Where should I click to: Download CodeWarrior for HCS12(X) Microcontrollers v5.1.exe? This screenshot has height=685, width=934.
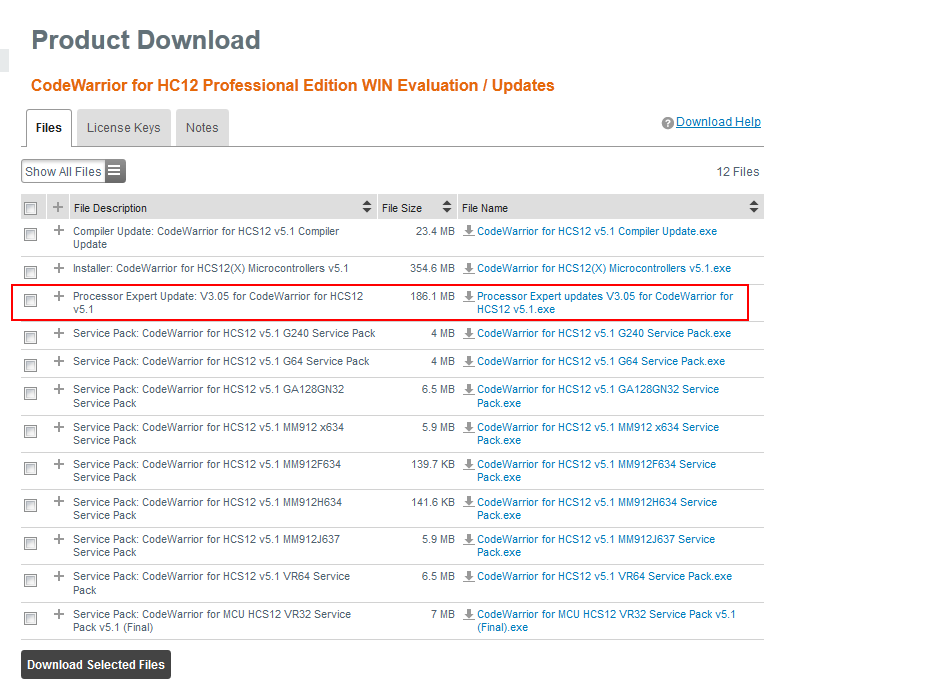(x=604, y=268)
